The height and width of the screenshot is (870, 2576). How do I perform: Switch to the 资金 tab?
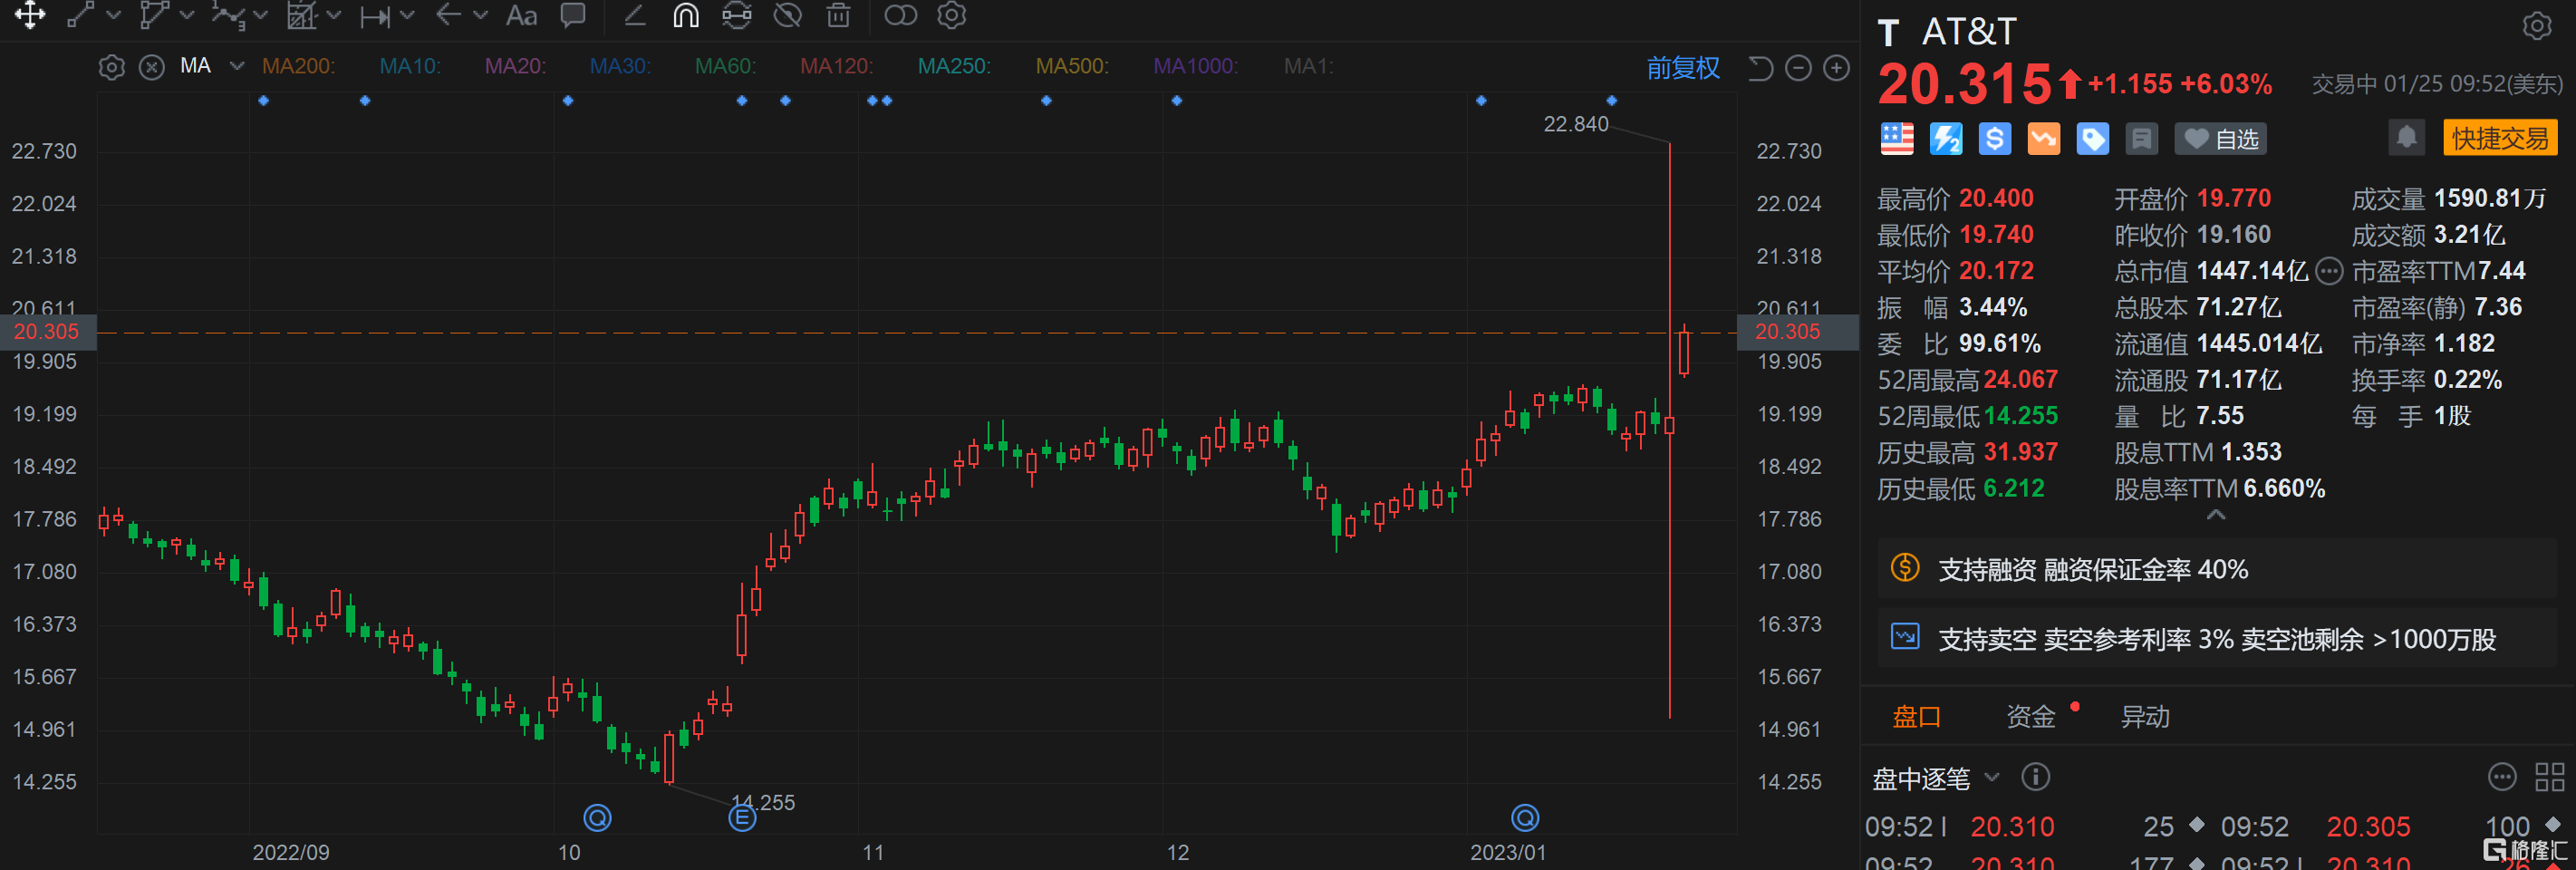(2030, 716)
